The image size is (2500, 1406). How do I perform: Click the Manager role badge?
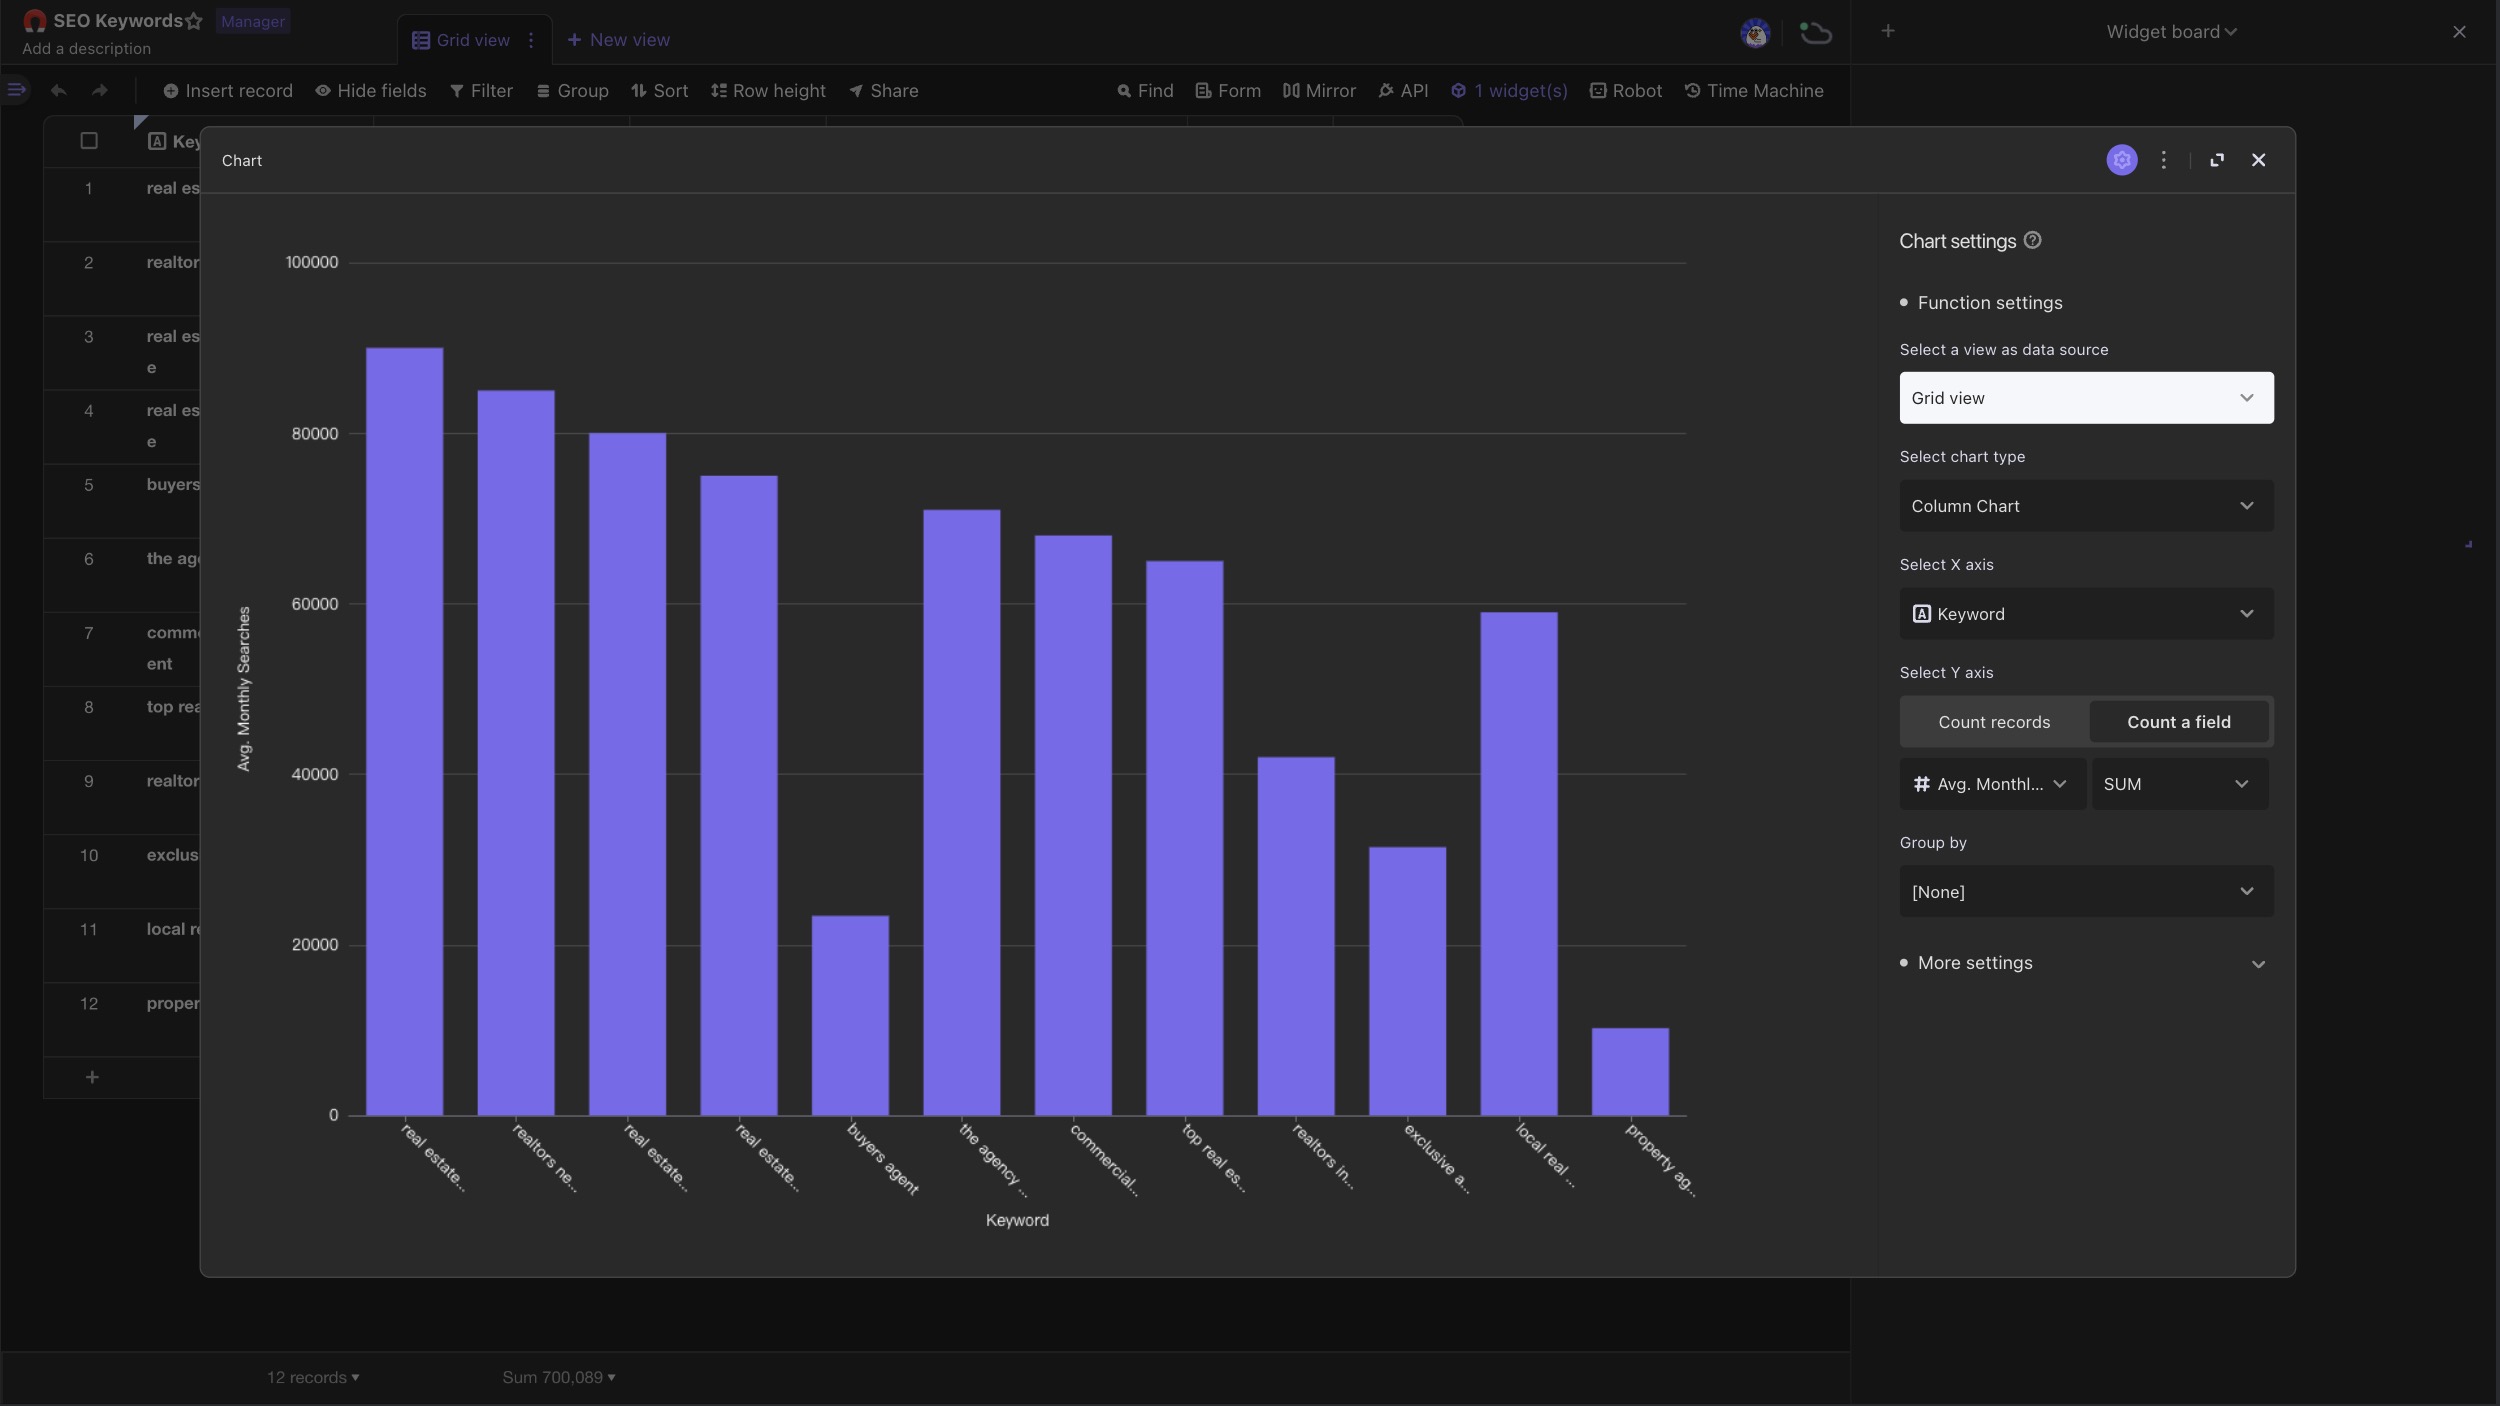pos(253,21)
